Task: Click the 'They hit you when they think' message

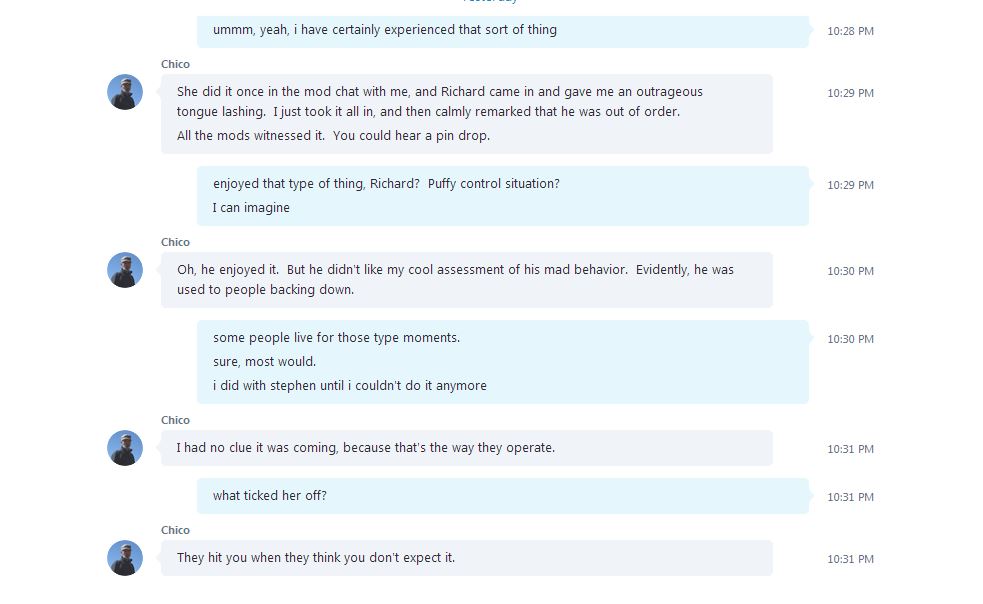Action: 466,558
